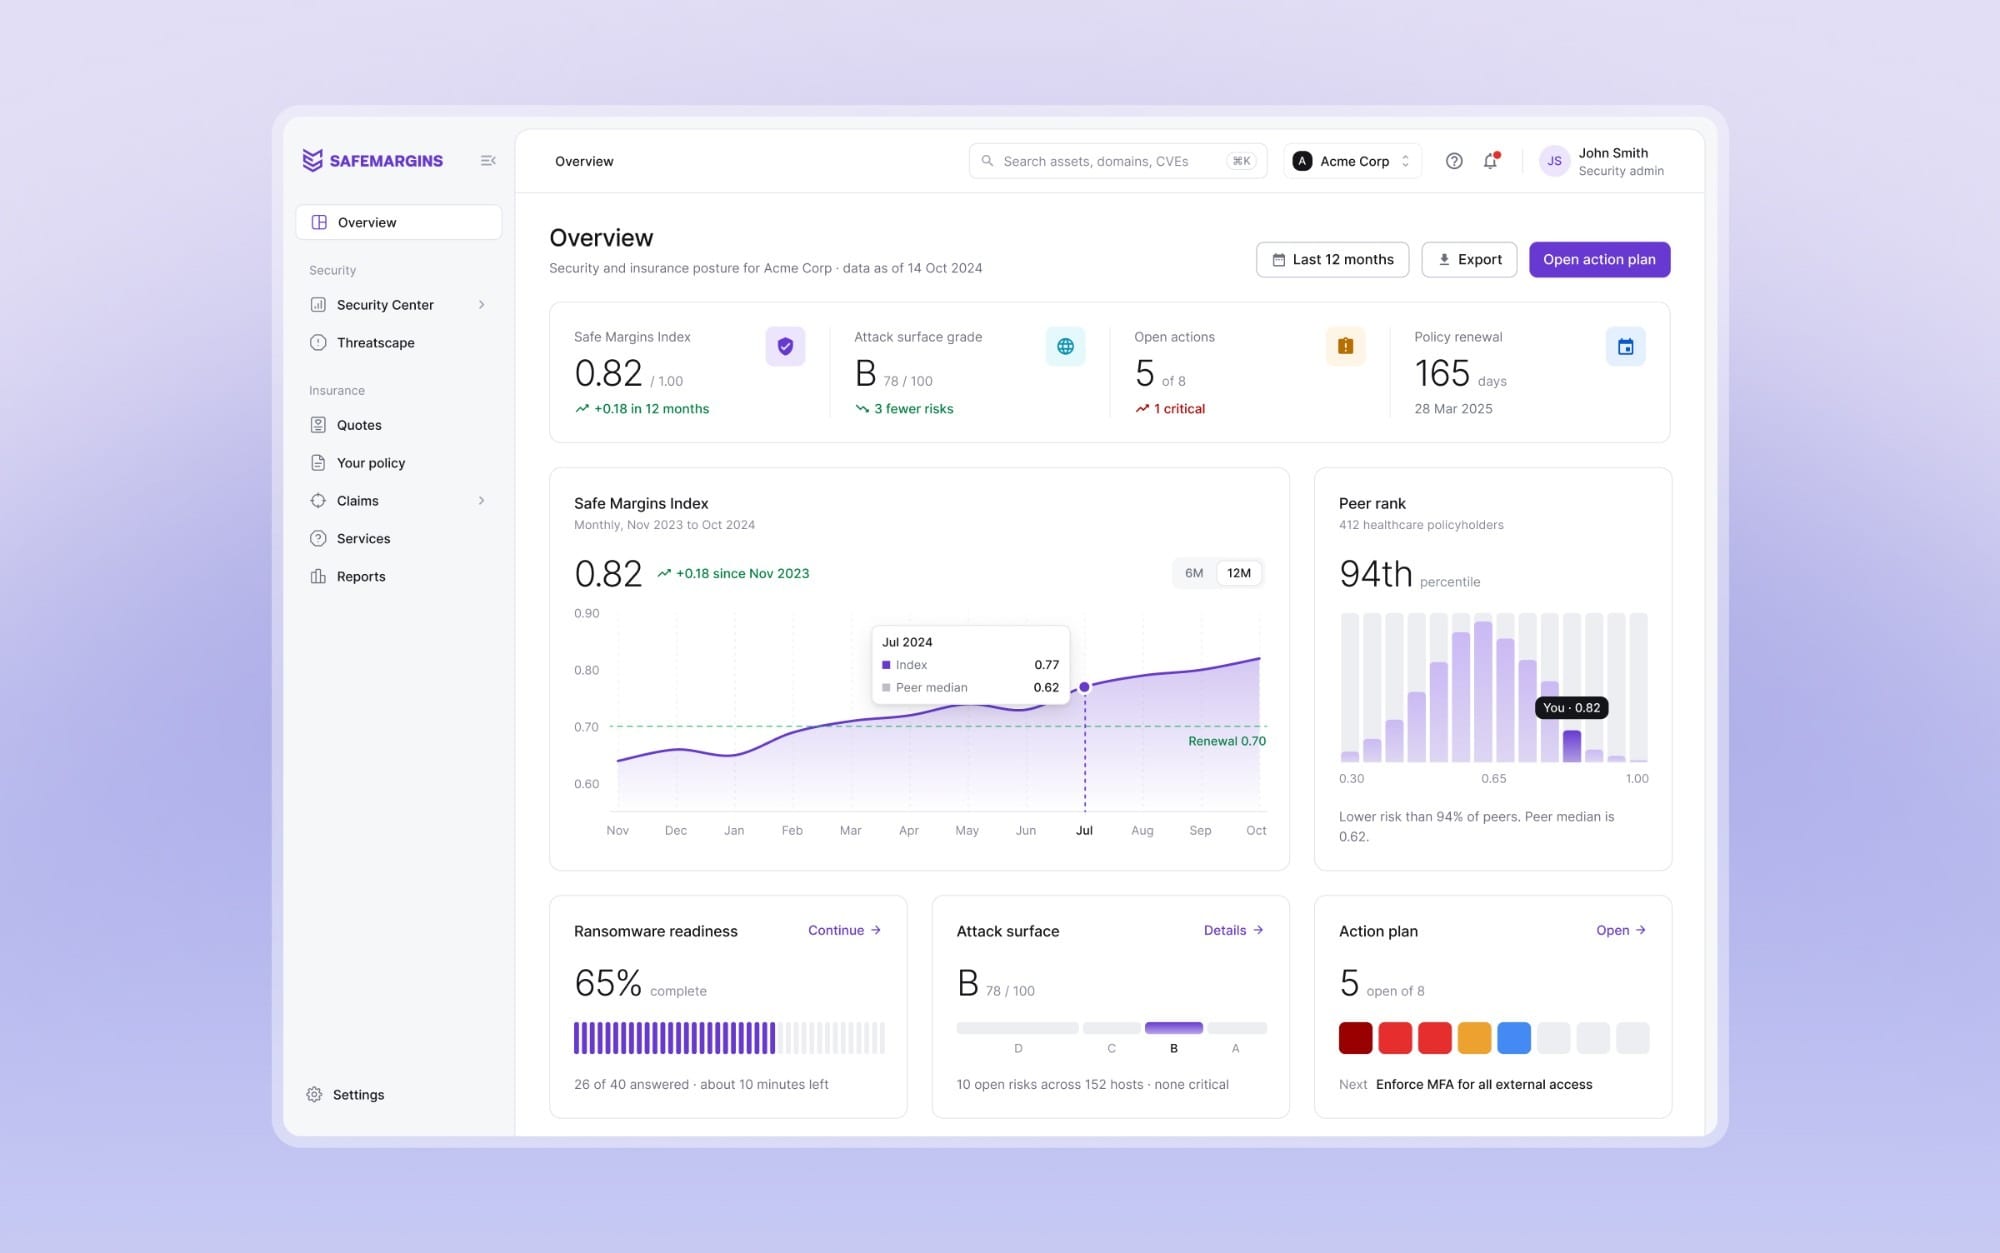Expand the Claims submenu chevron
The width and height of the screenshot is (2000, 1253).
tap(482, 500)
